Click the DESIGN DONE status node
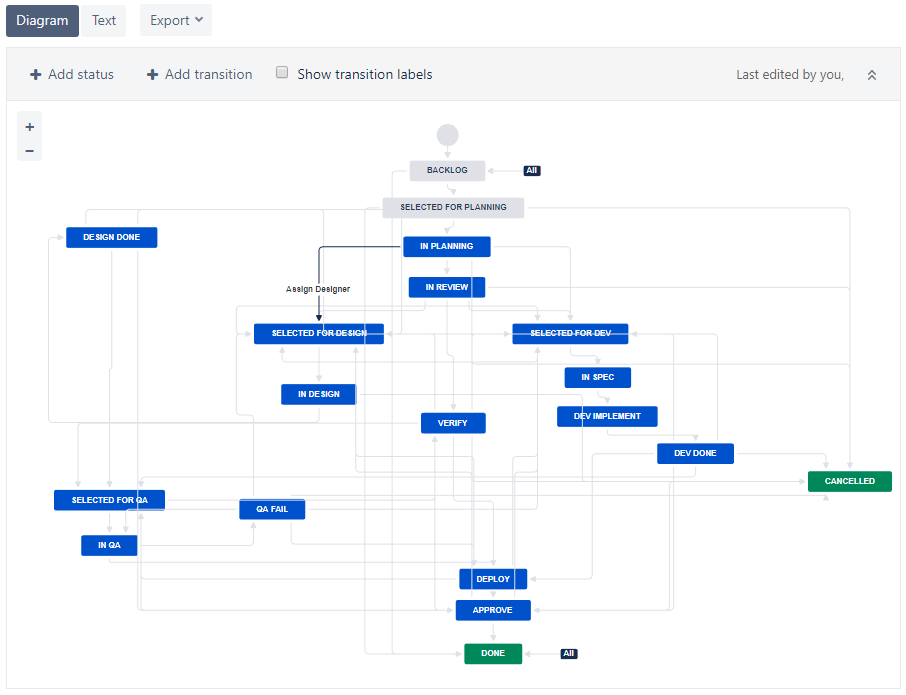Viewport: 906px width, 695px height. [111, 237]
